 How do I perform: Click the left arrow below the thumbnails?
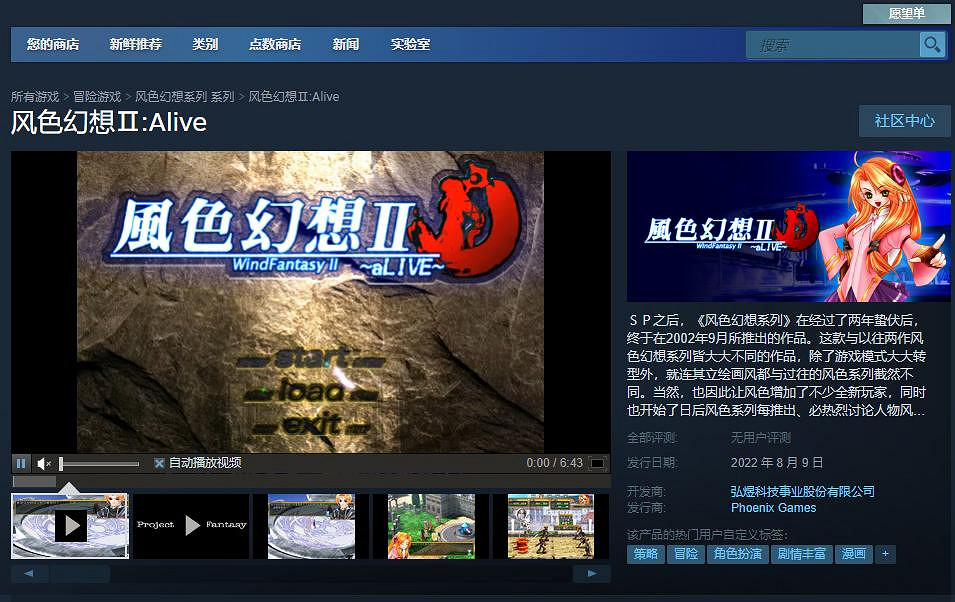point(29,572)
